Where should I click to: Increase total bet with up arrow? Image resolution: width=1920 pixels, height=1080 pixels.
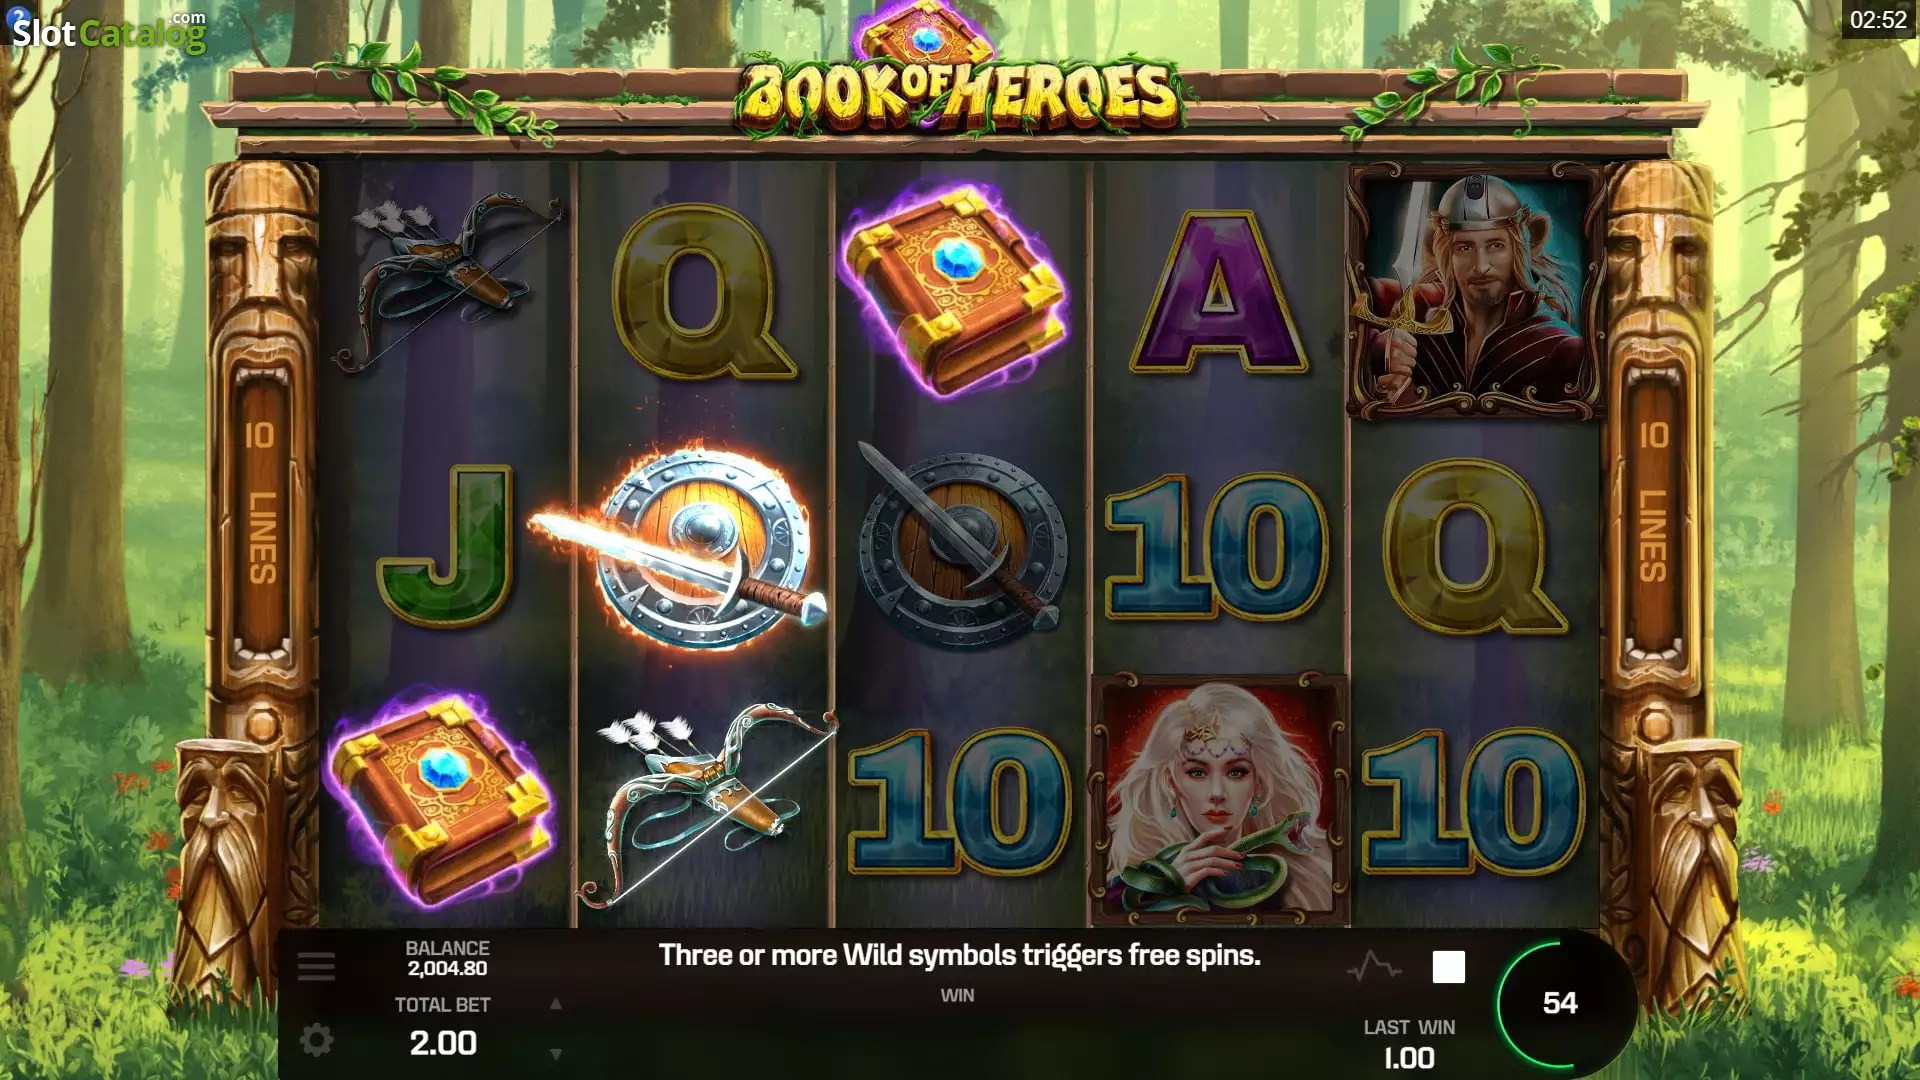pyautogui.click(x=556, y=1004)
